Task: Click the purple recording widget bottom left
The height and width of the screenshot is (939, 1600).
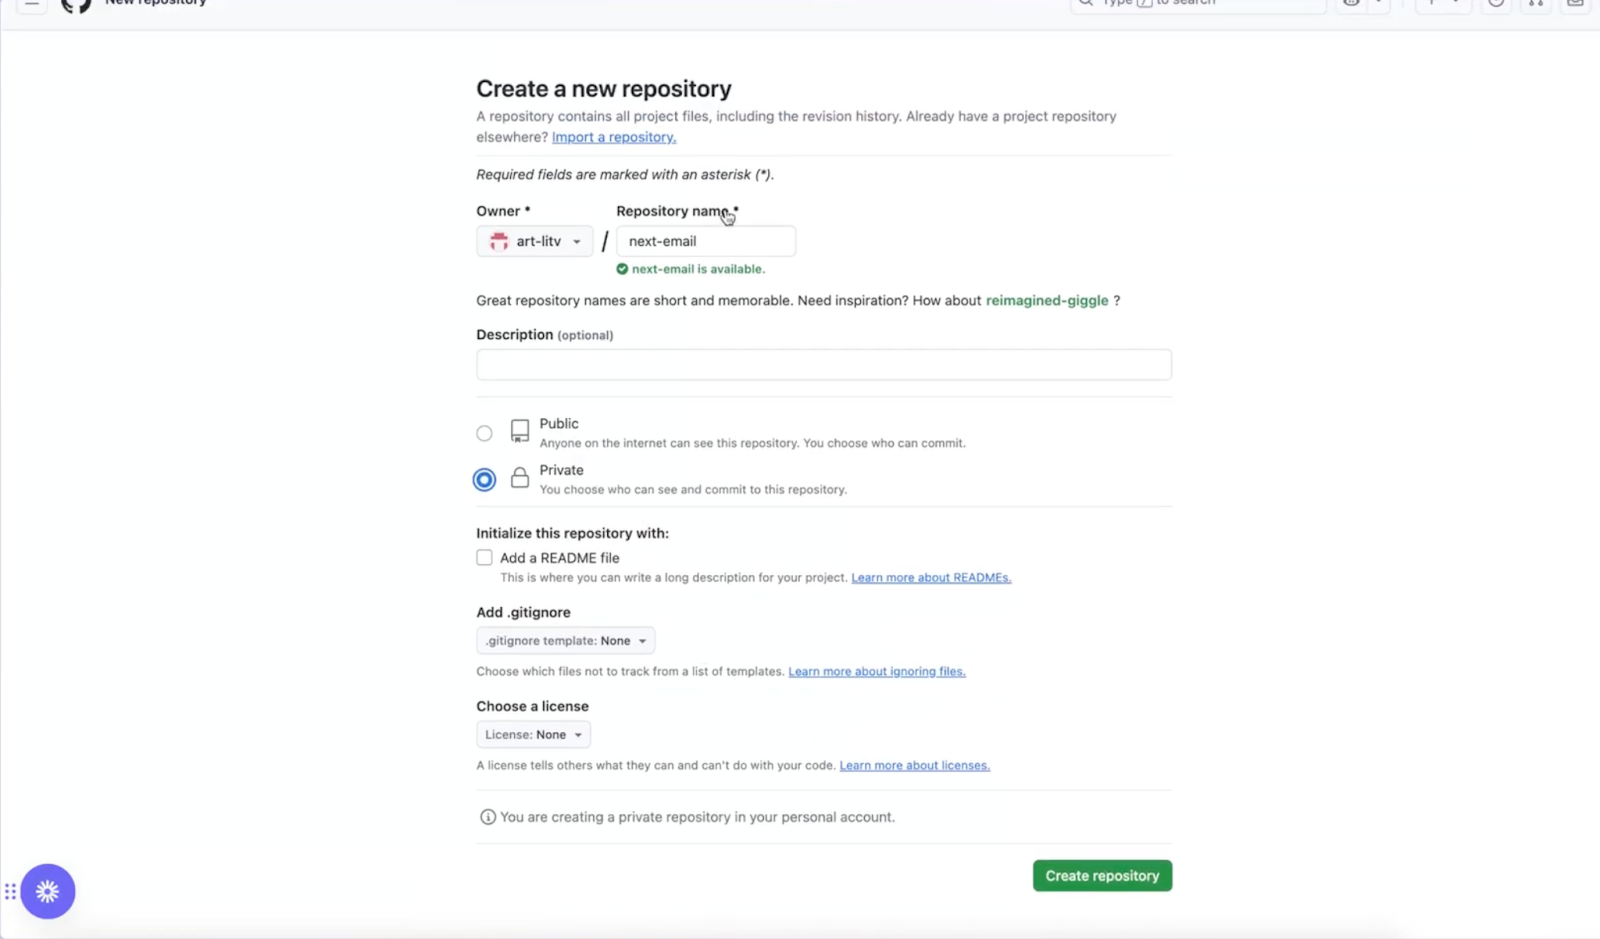Action: point(47,891)
